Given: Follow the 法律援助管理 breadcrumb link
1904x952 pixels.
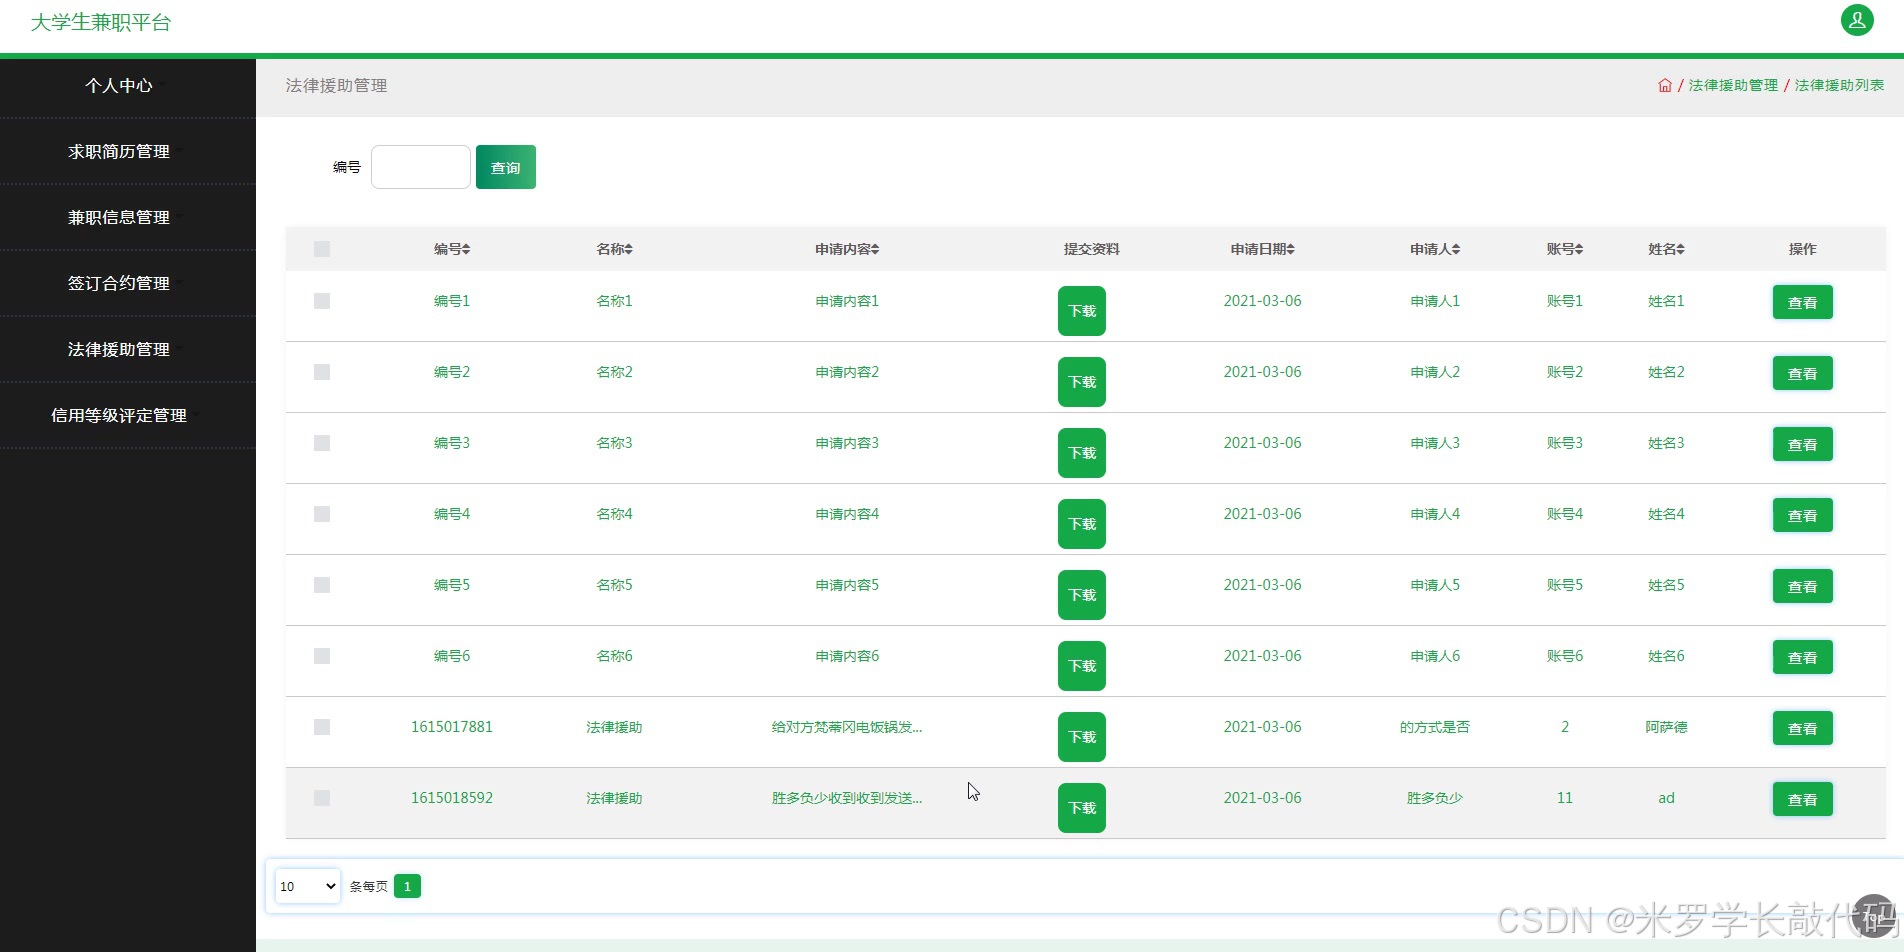Looking at the screenshot, I should click(1733, 86).
